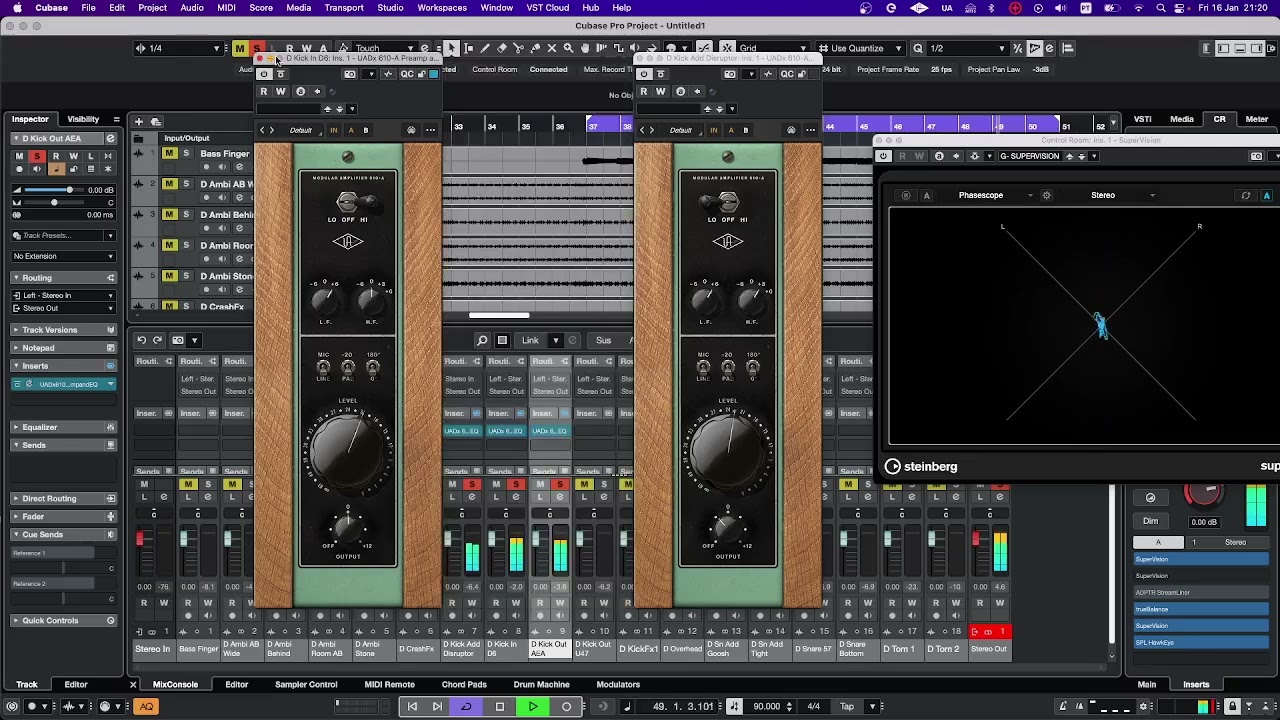1280x720 pixels.
Task: Solo the D Ambi AB W track
Action: (186, 184)
